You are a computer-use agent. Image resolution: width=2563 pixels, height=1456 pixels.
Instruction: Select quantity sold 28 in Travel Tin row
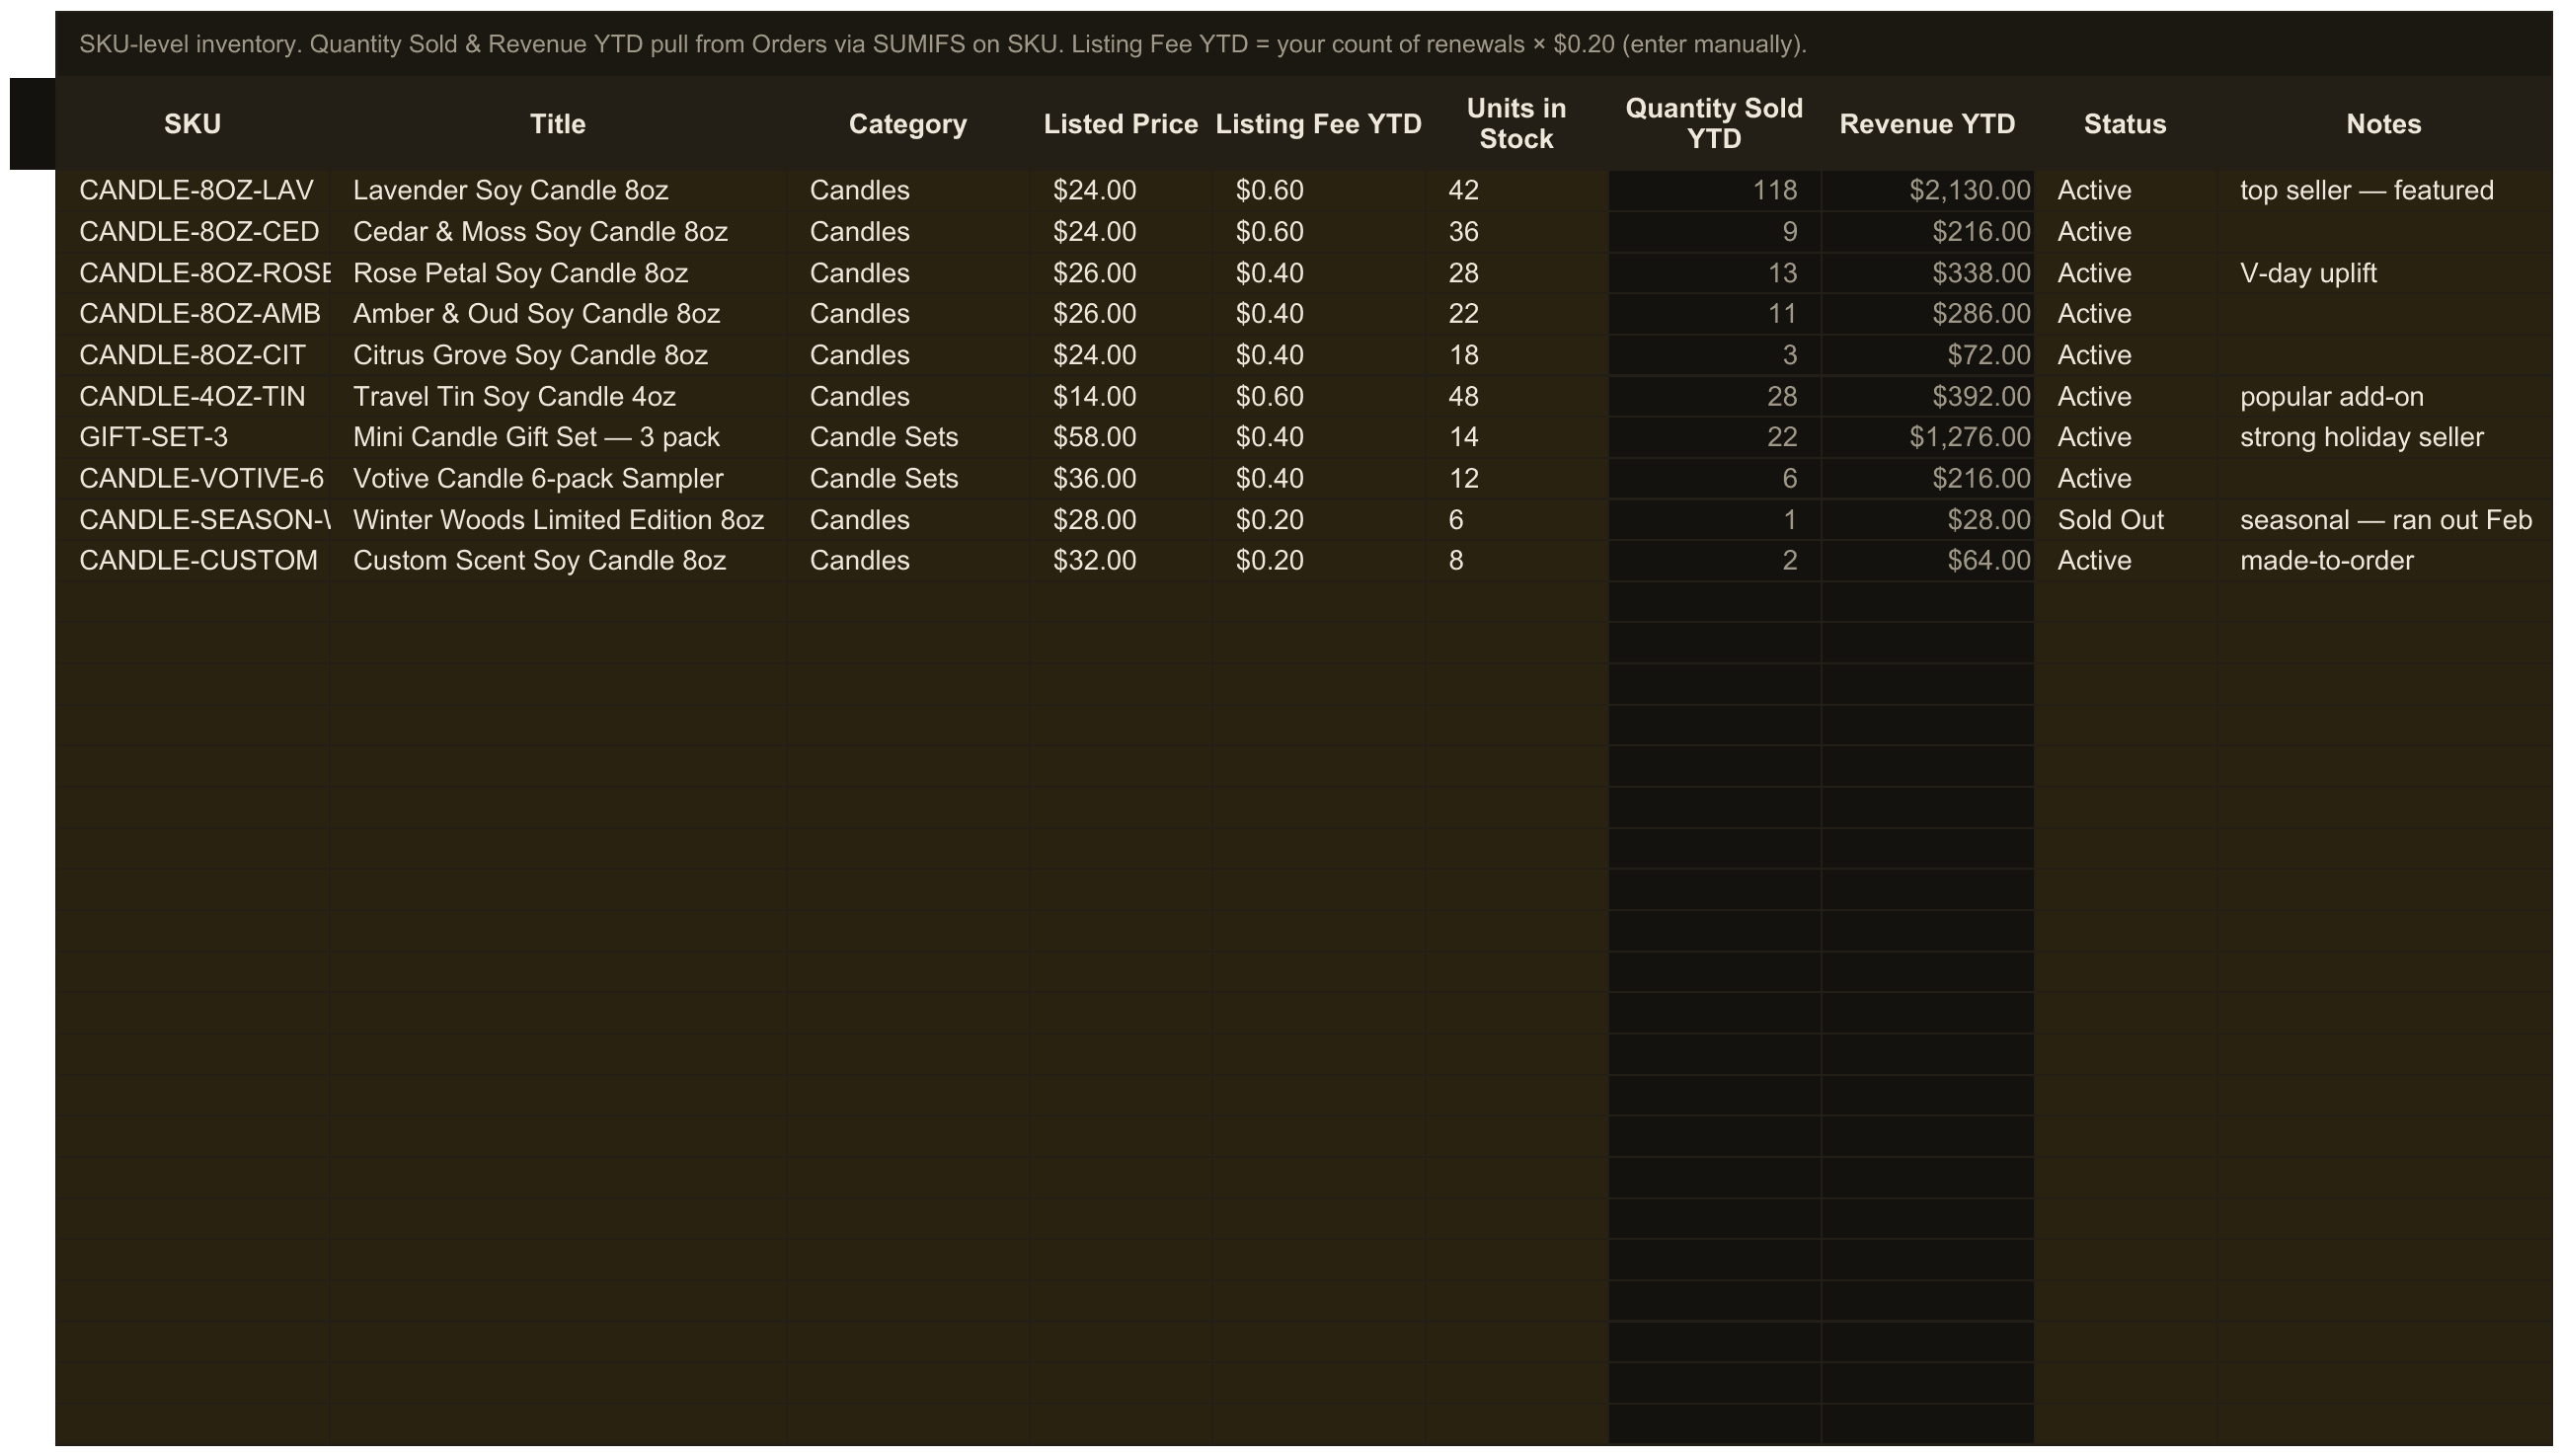[x=1714, y=396]
